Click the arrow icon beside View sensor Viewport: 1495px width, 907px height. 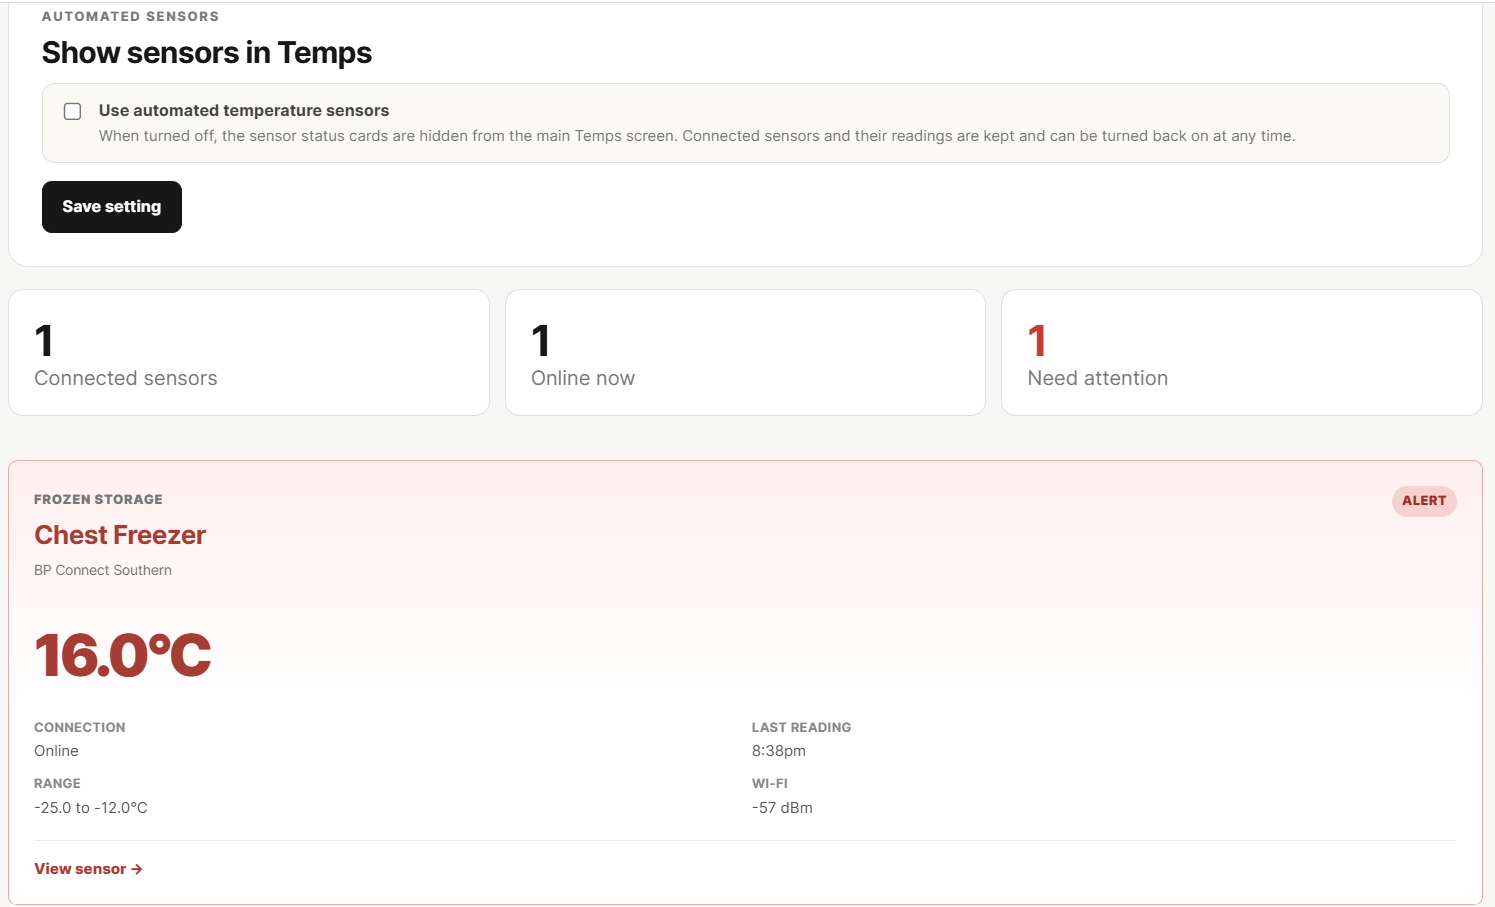click(137, 869)
